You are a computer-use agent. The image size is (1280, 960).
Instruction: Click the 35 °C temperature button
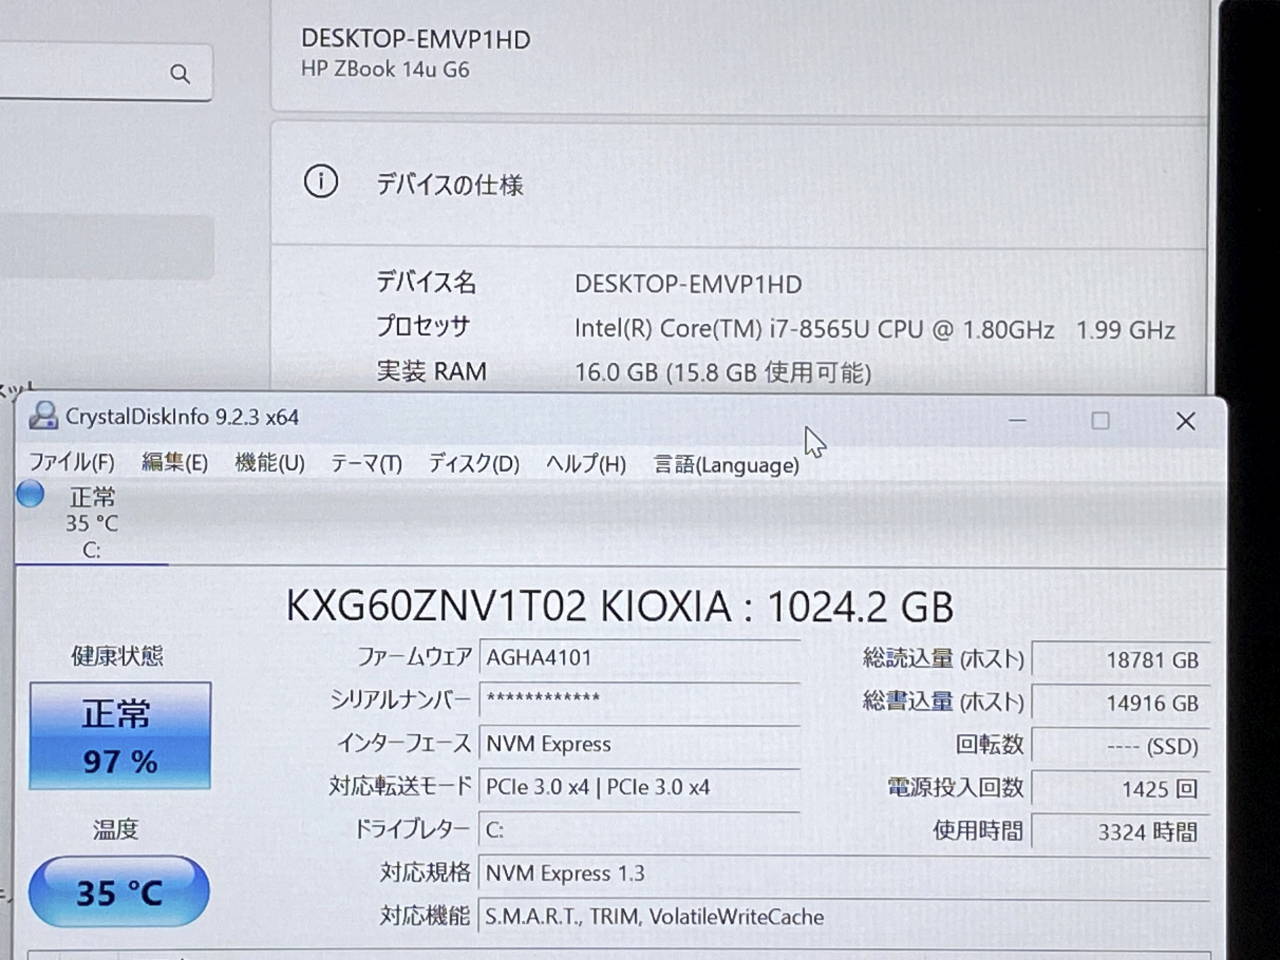pyautogui.click(x=119, y=891)
